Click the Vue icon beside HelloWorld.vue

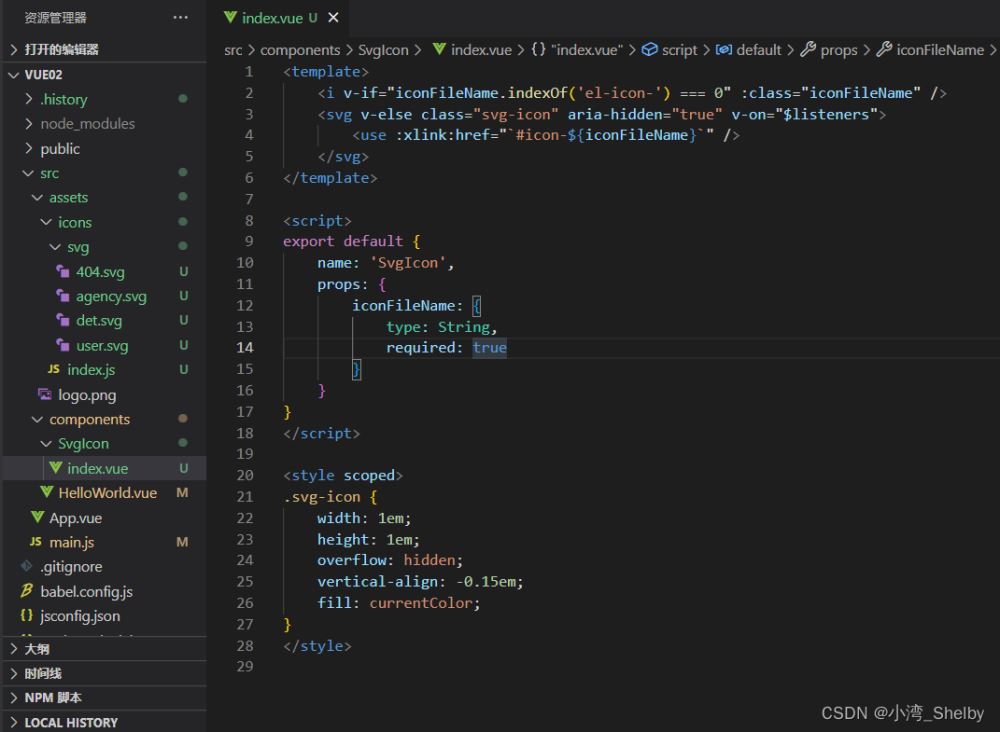tap(46, 493)
